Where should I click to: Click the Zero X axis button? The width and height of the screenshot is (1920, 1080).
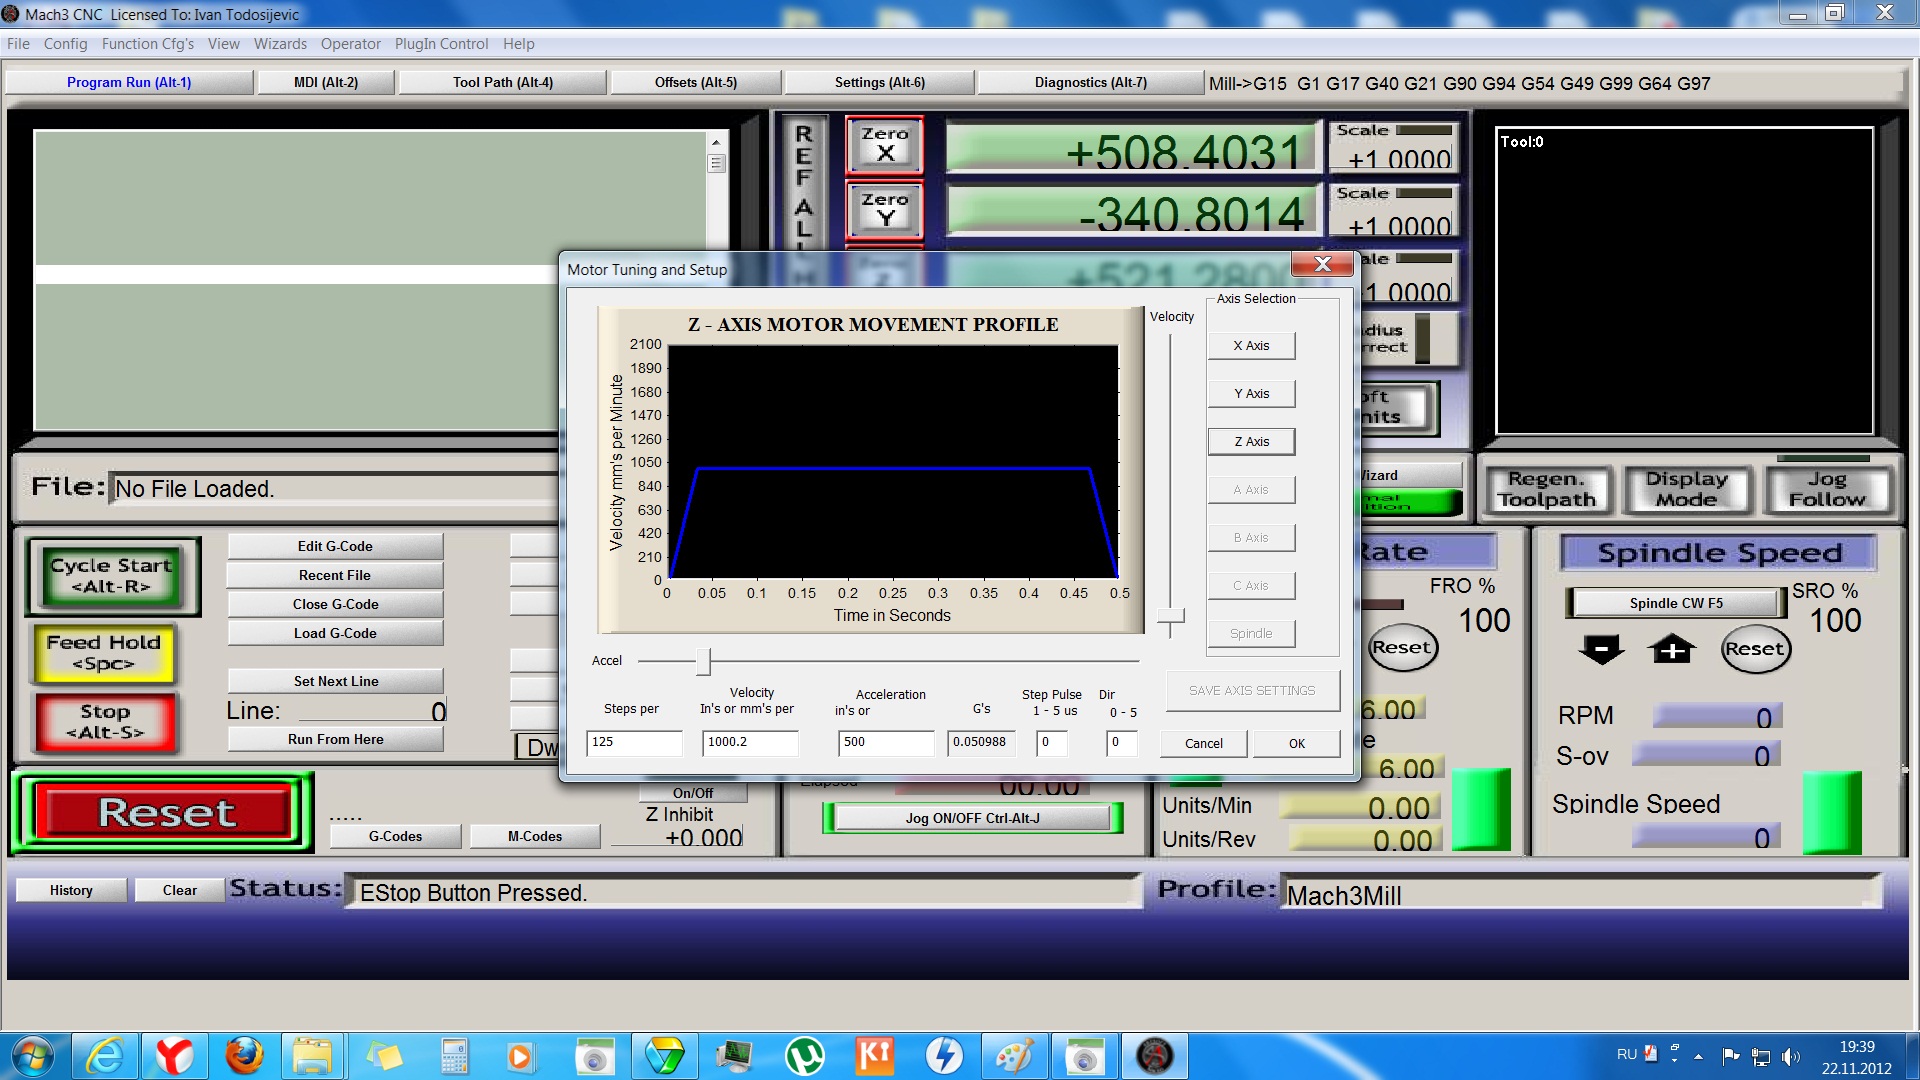885,145
